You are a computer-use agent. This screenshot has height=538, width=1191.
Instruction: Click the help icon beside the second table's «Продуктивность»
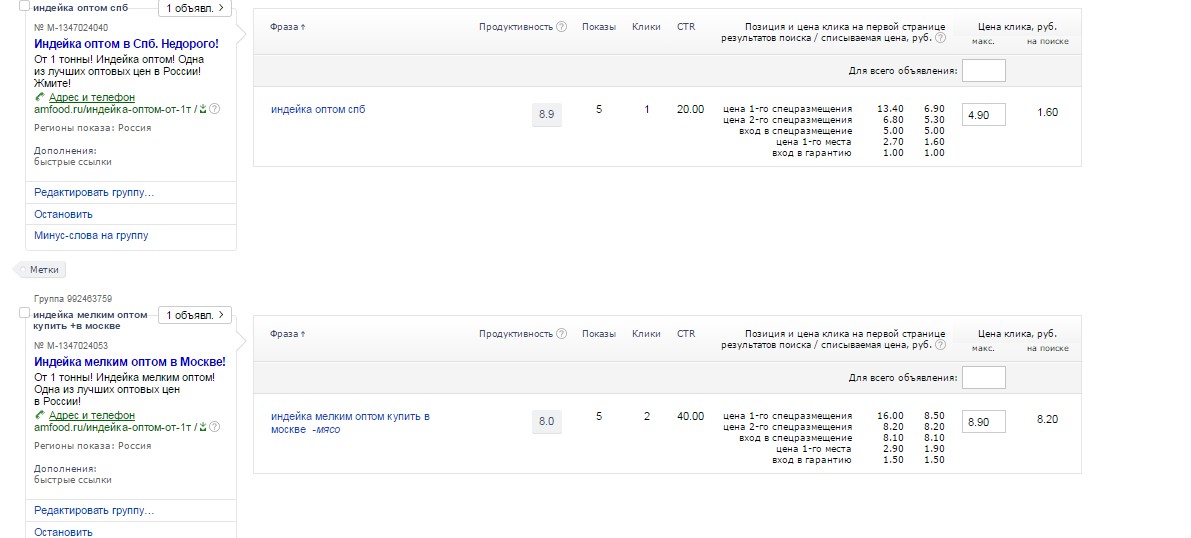561,334
